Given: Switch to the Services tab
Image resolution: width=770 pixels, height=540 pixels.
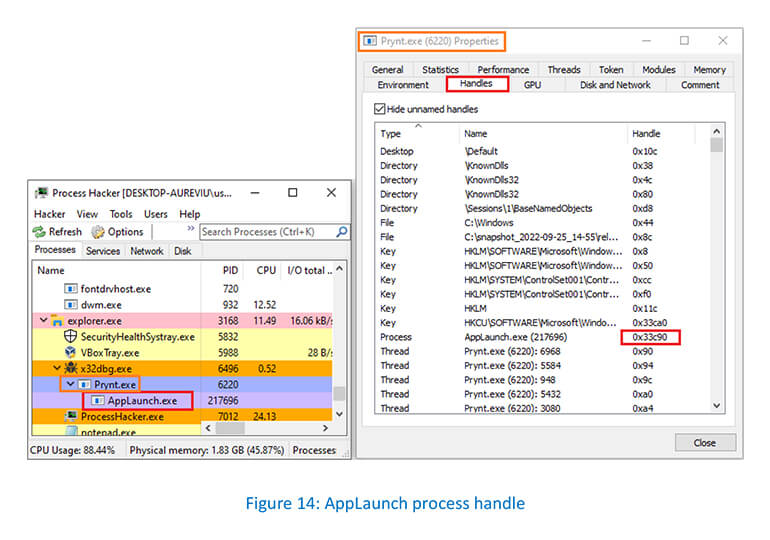Looking at the screenshot, I should pos(103,251).
